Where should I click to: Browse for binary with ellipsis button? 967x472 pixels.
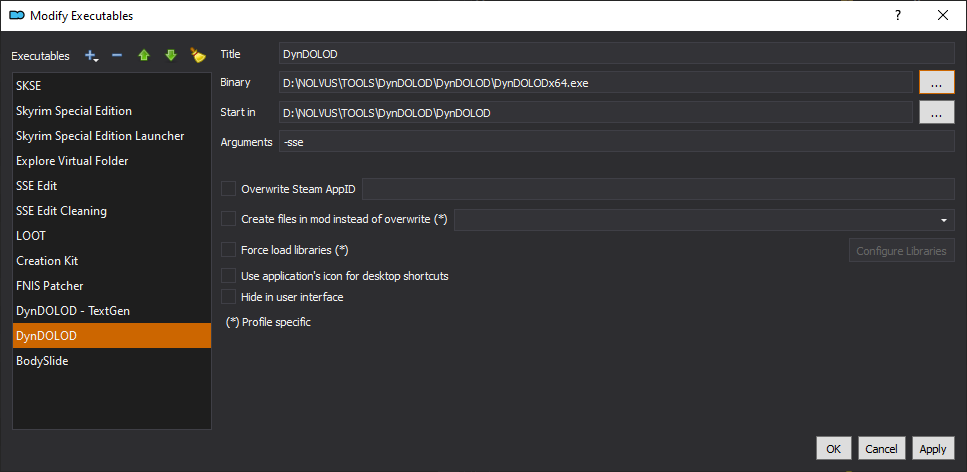click(x=937, y=83)
